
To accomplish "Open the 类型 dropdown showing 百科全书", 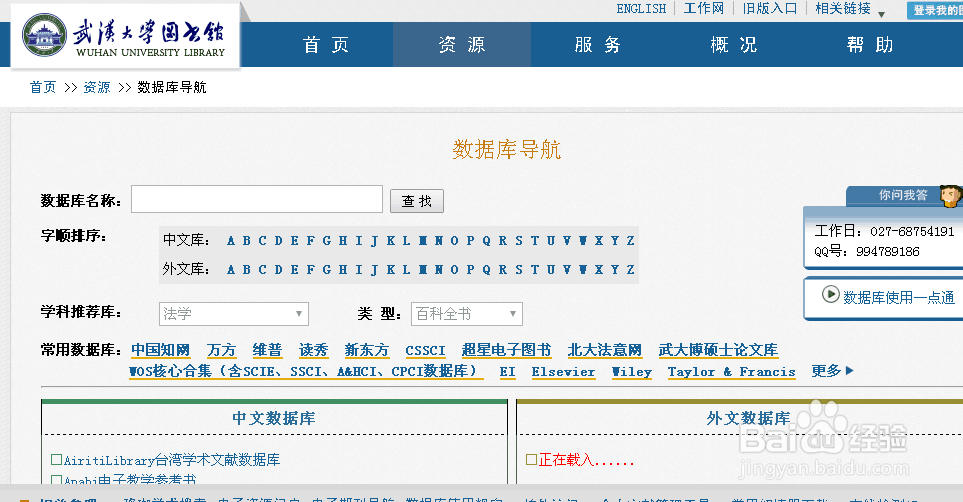I will 467,314.
